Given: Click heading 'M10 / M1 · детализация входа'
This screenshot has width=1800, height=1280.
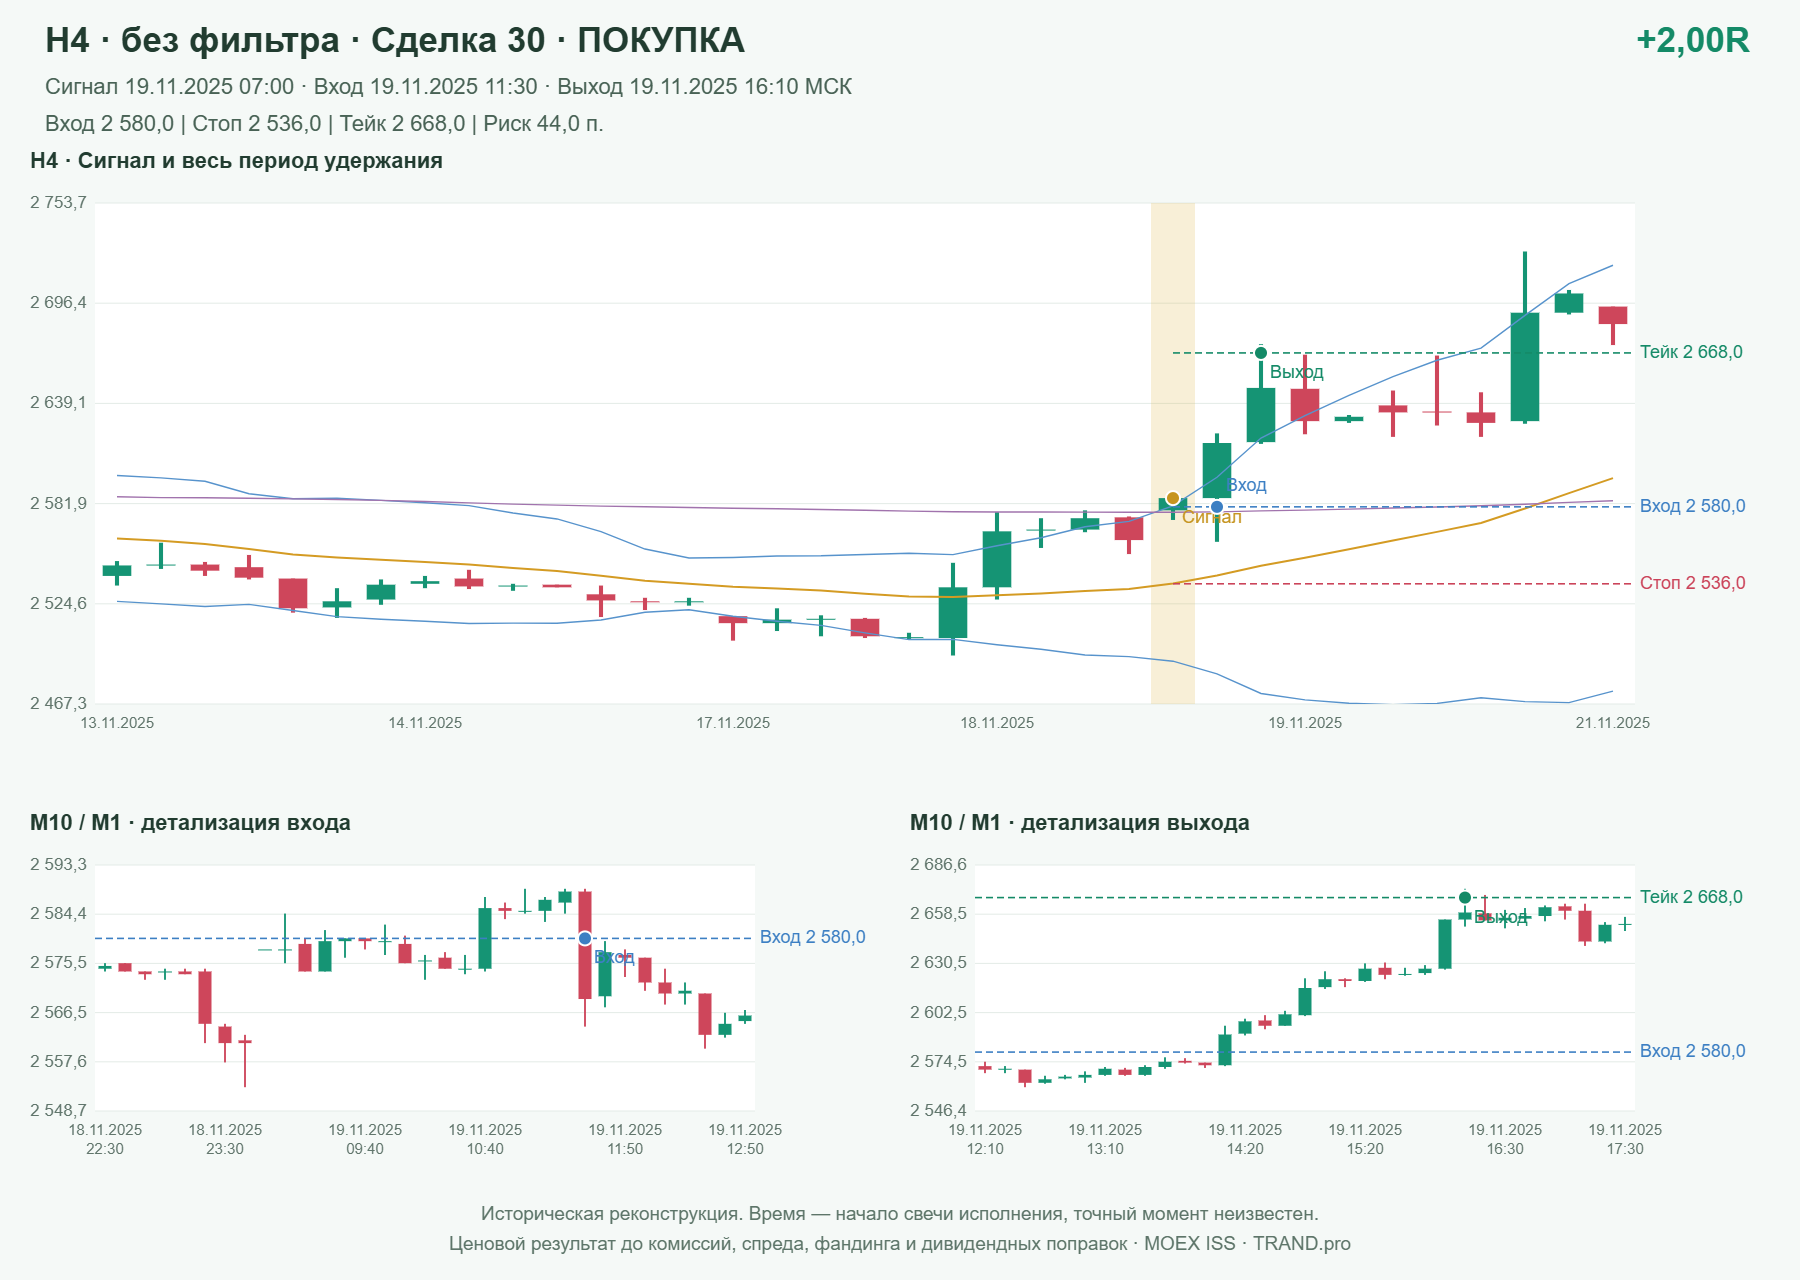Looking at the screenshot, I should pyautogui.click(x=190, y=823).
